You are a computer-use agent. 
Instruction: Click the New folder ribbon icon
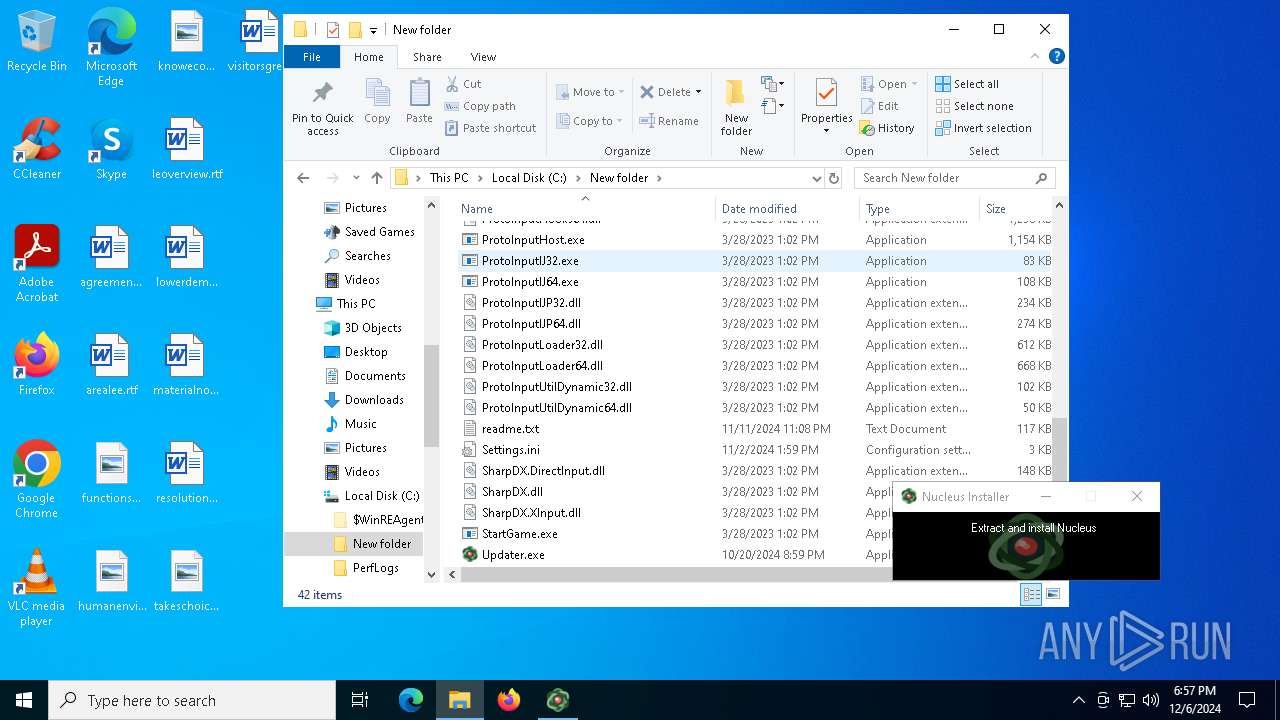736,108
